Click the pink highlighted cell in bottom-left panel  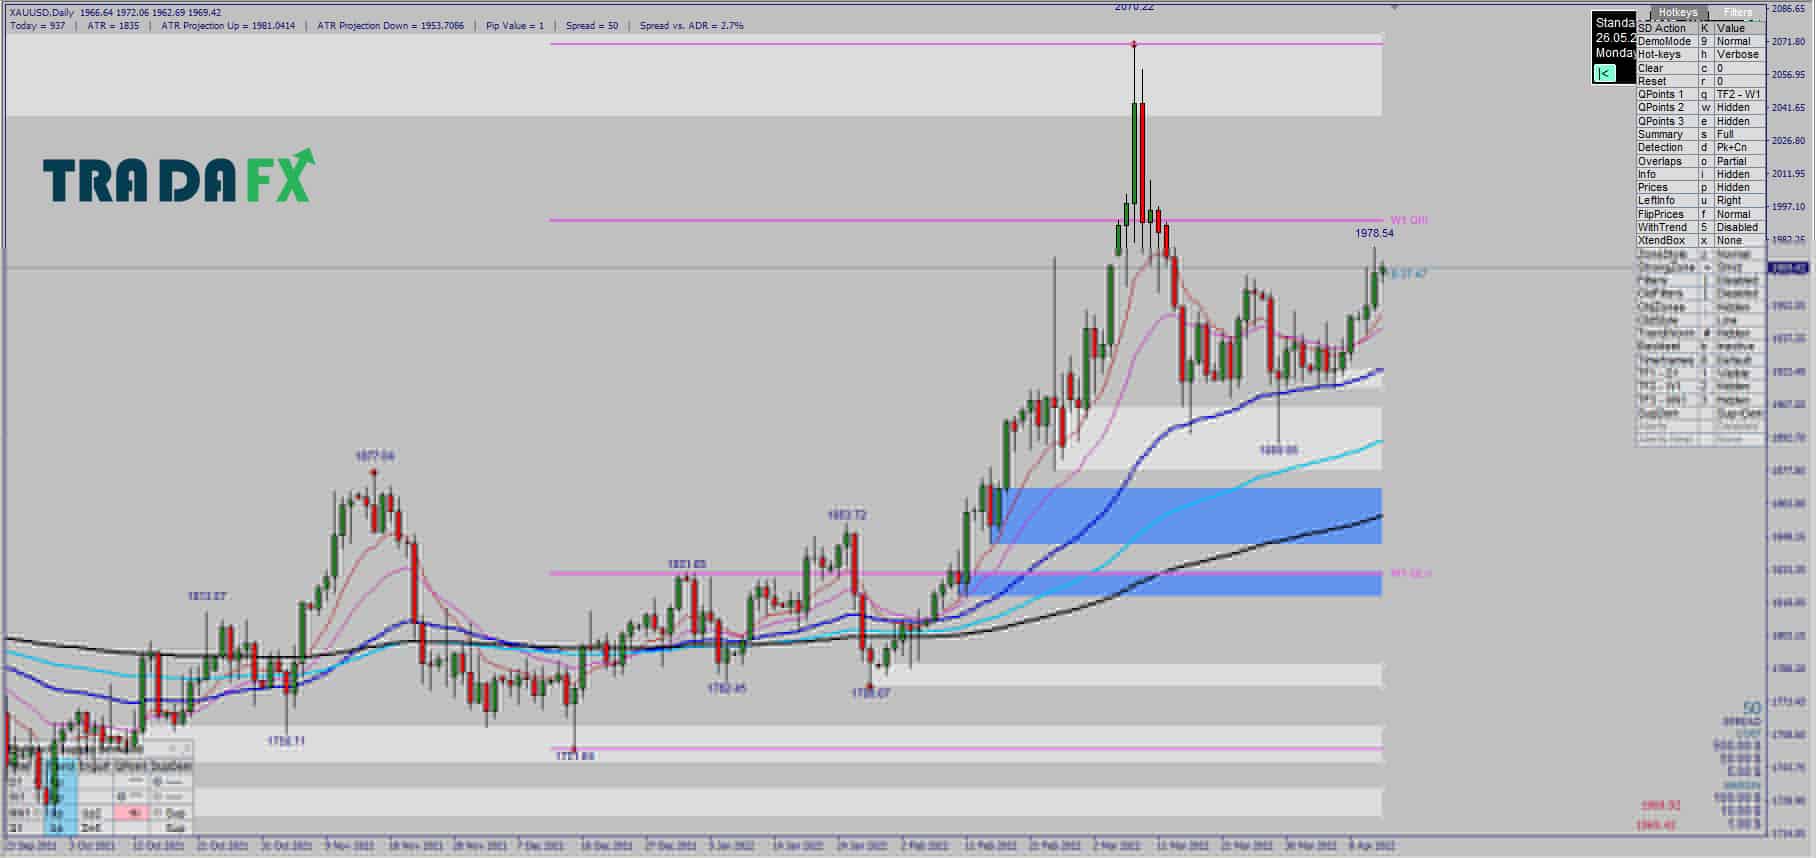tap(132, 813)
